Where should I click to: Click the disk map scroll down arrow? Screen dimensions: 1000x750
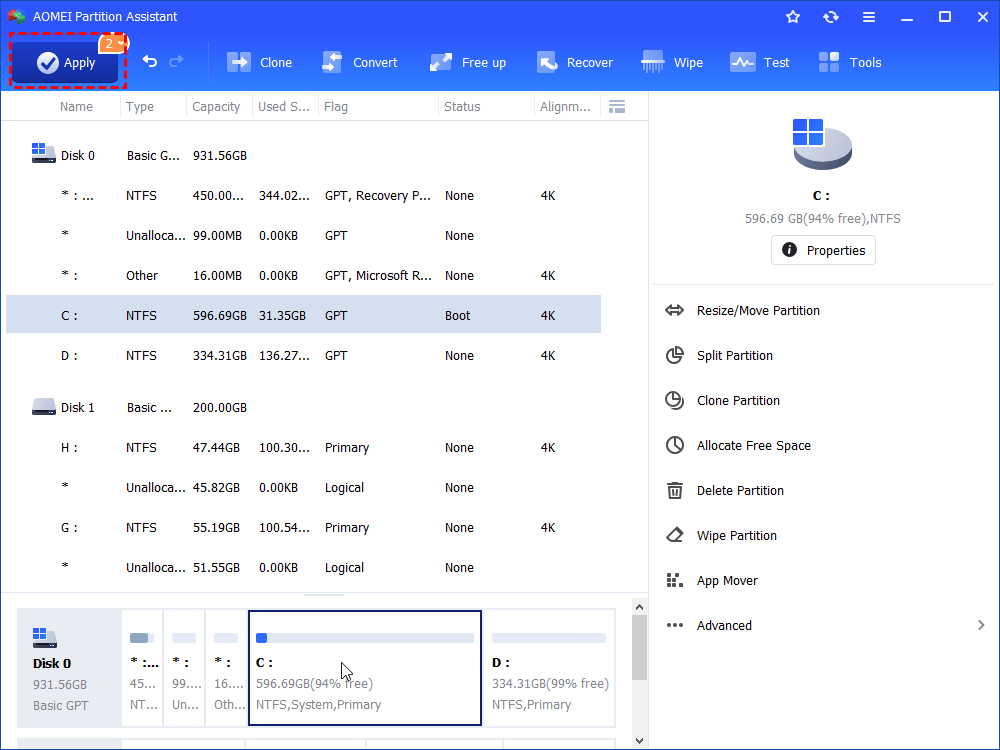(x=639, y=740)
